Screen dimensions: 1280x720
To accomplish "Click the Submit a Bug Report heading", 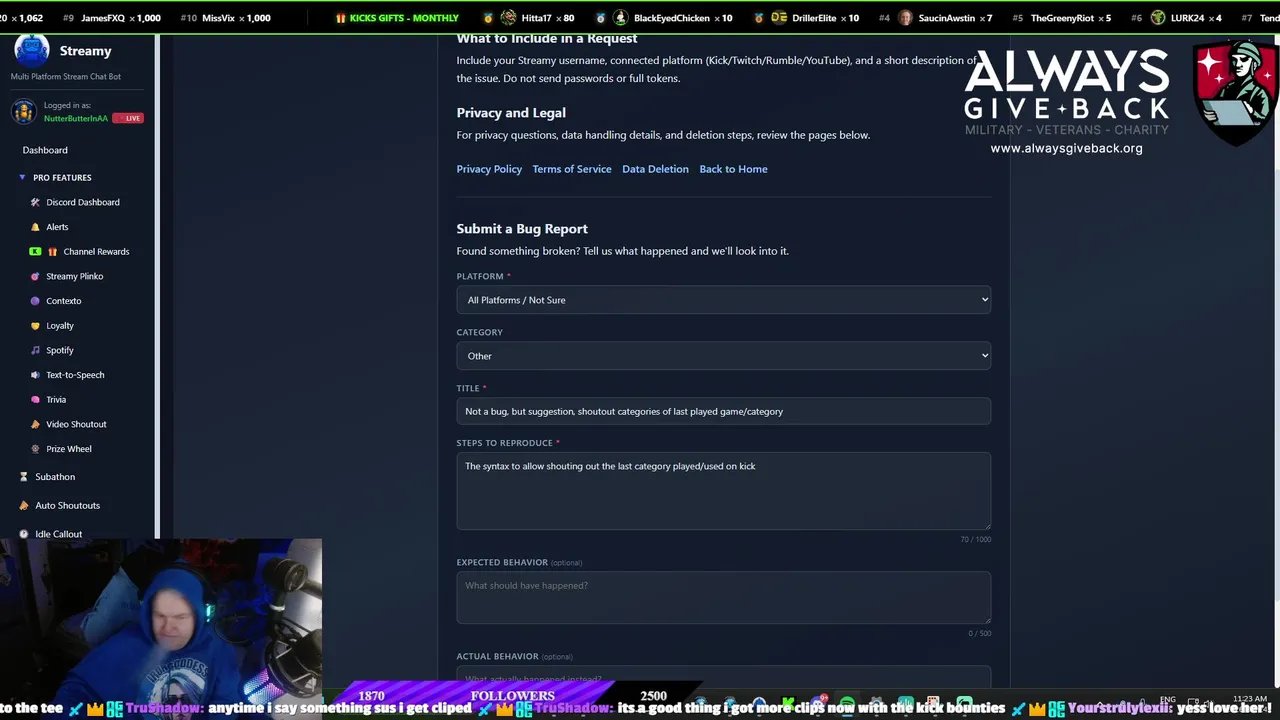I will tap(522, 229).
